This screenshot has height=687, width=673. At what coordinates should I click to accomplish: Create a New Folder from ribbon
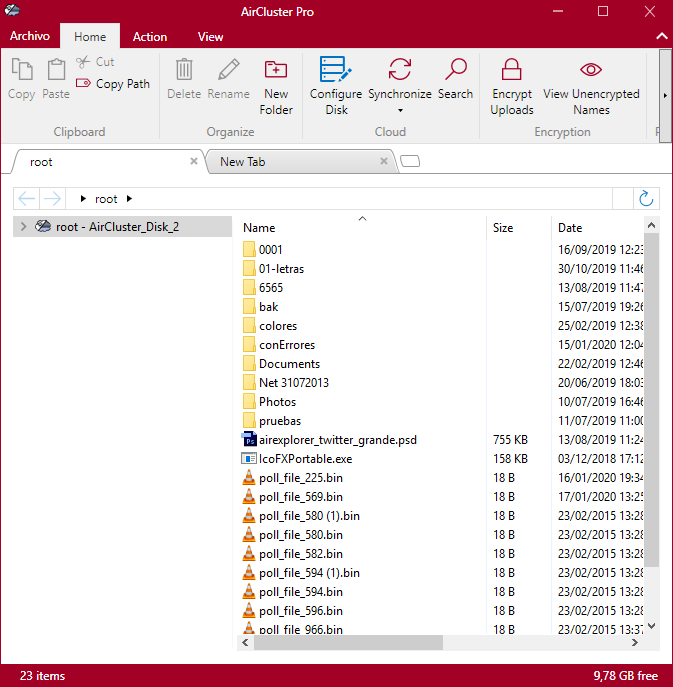(276, 87)
